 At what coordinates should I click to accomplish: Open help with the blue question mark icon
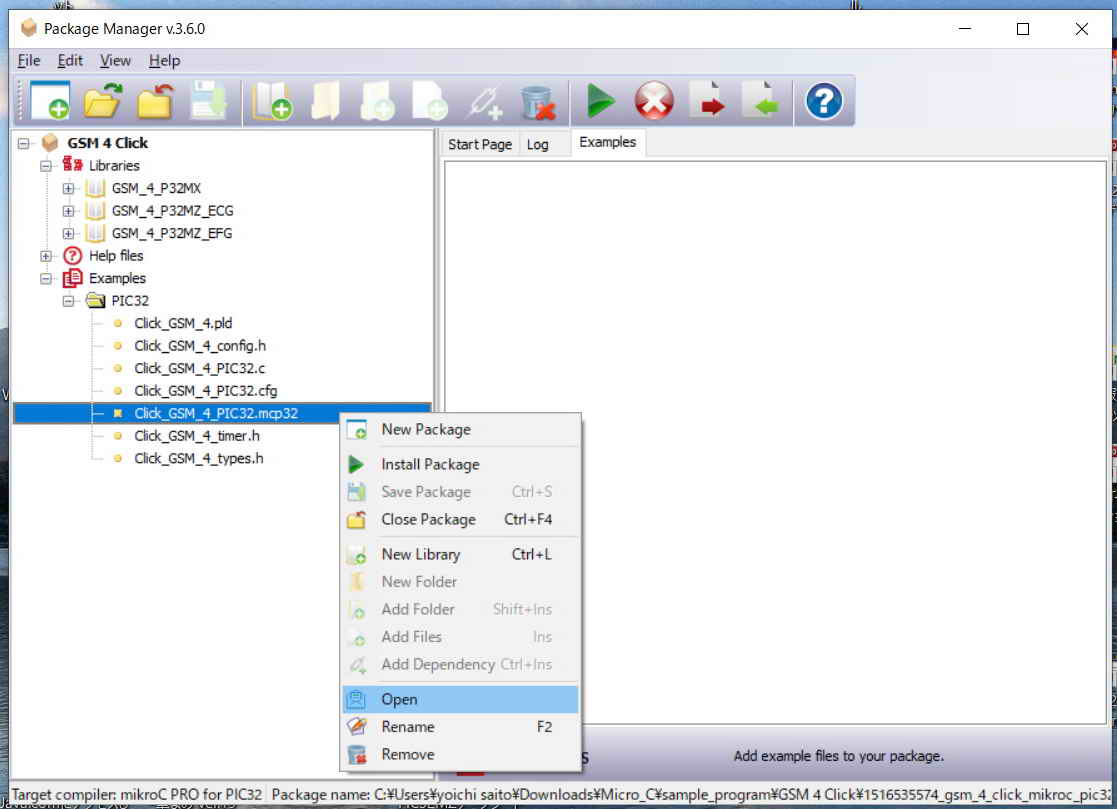point(824,101)
